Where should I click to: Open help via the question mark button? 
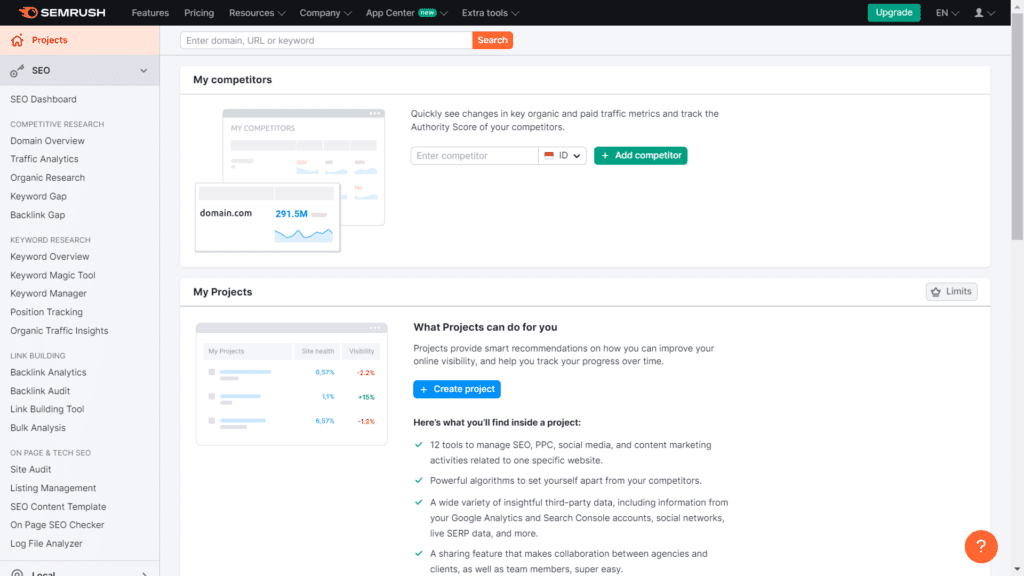point(981,546)
